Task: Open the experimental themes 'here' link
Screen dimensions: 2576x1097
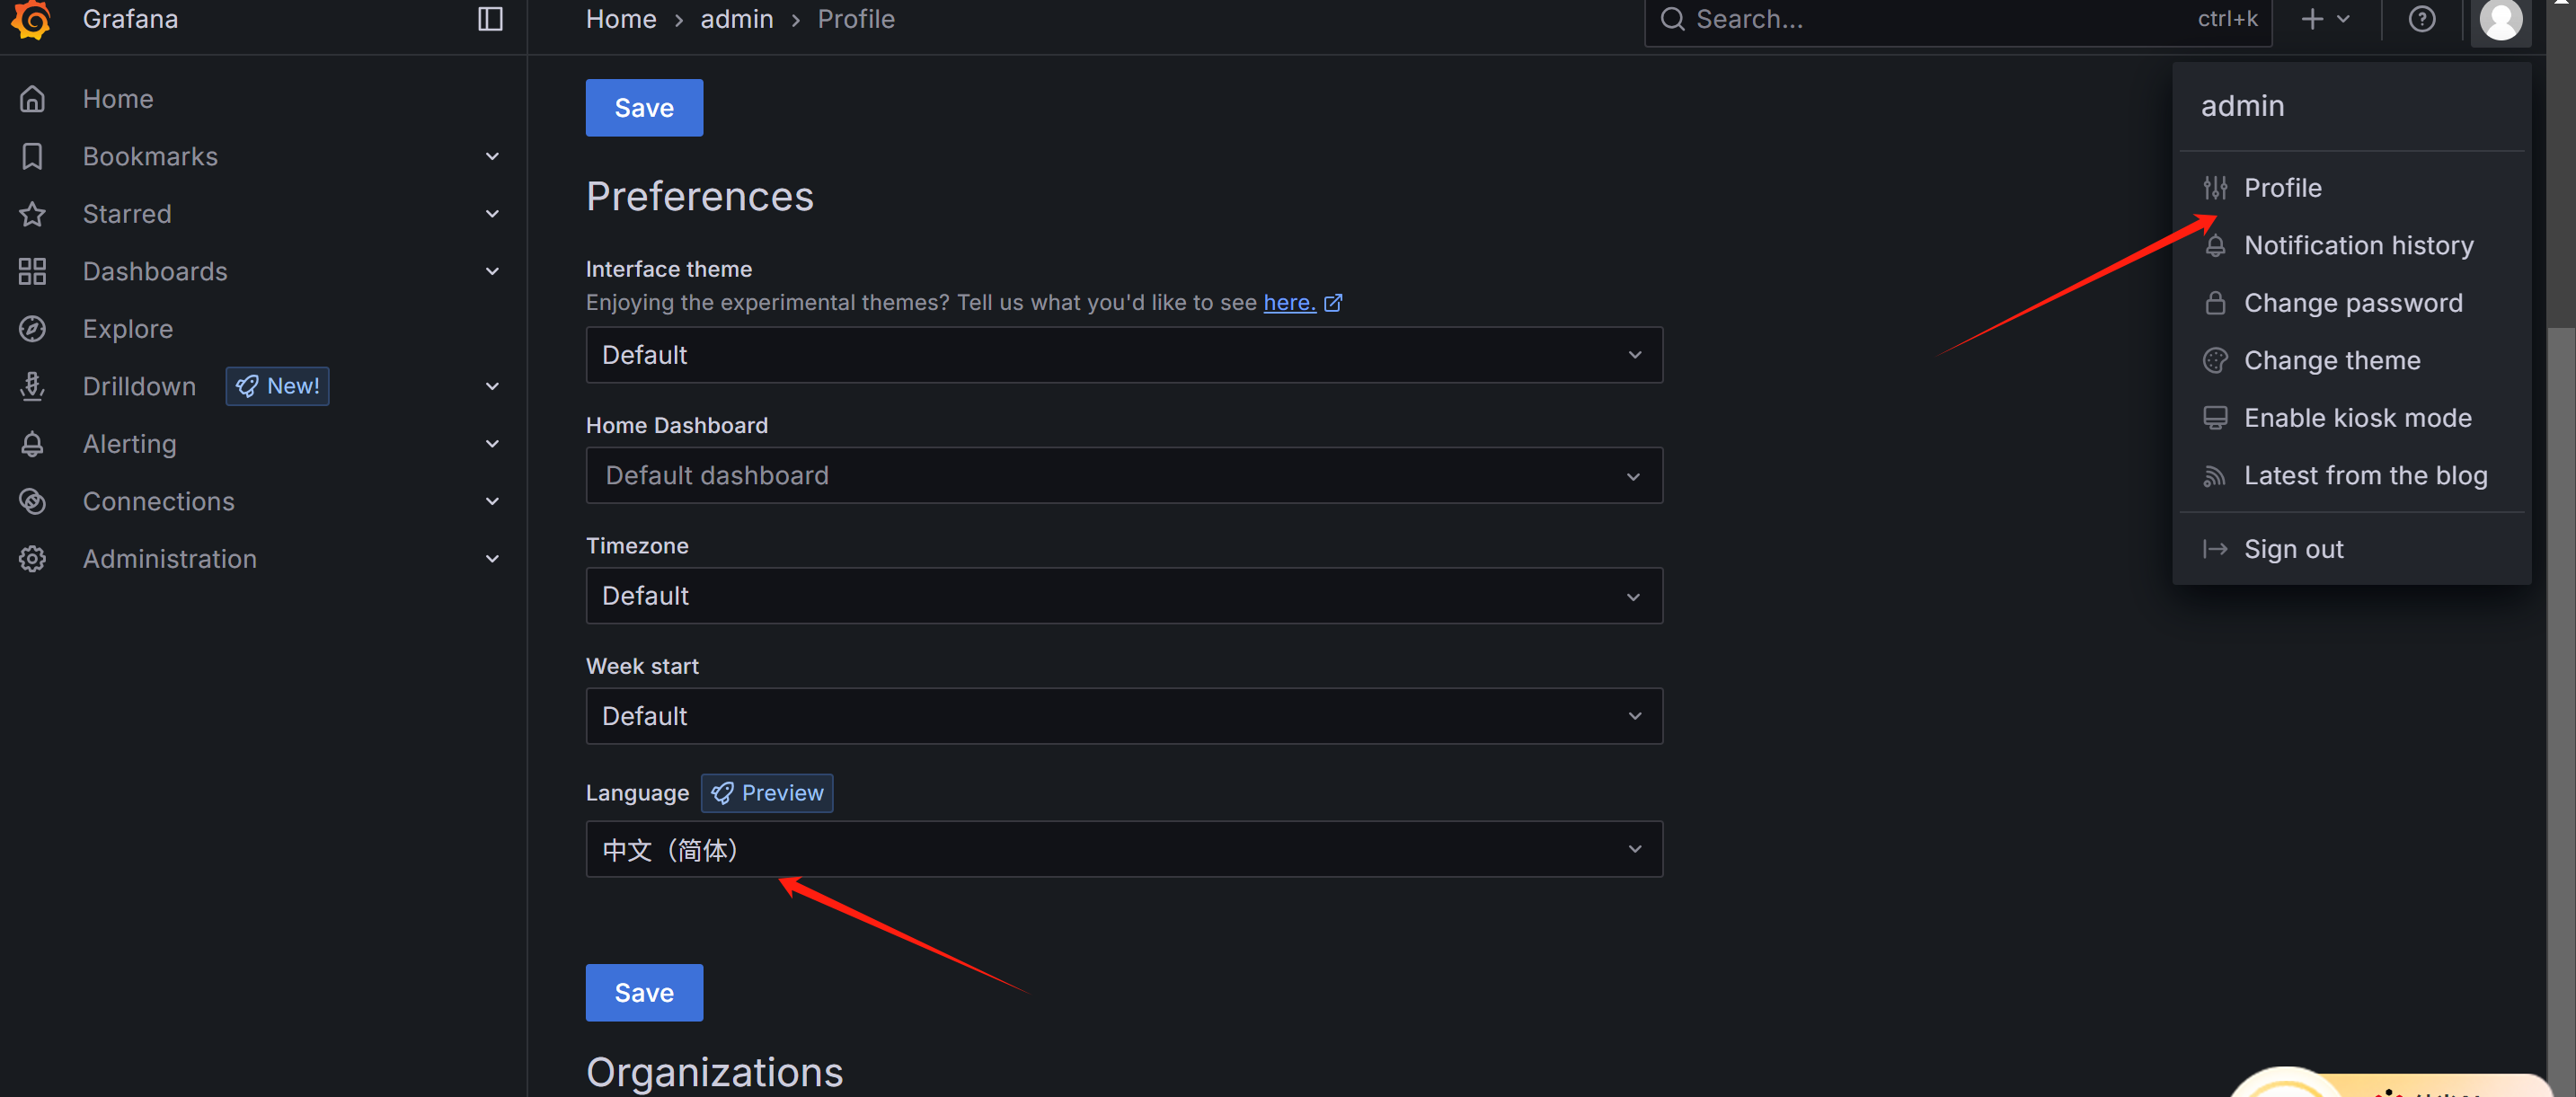Action: 1289,302
